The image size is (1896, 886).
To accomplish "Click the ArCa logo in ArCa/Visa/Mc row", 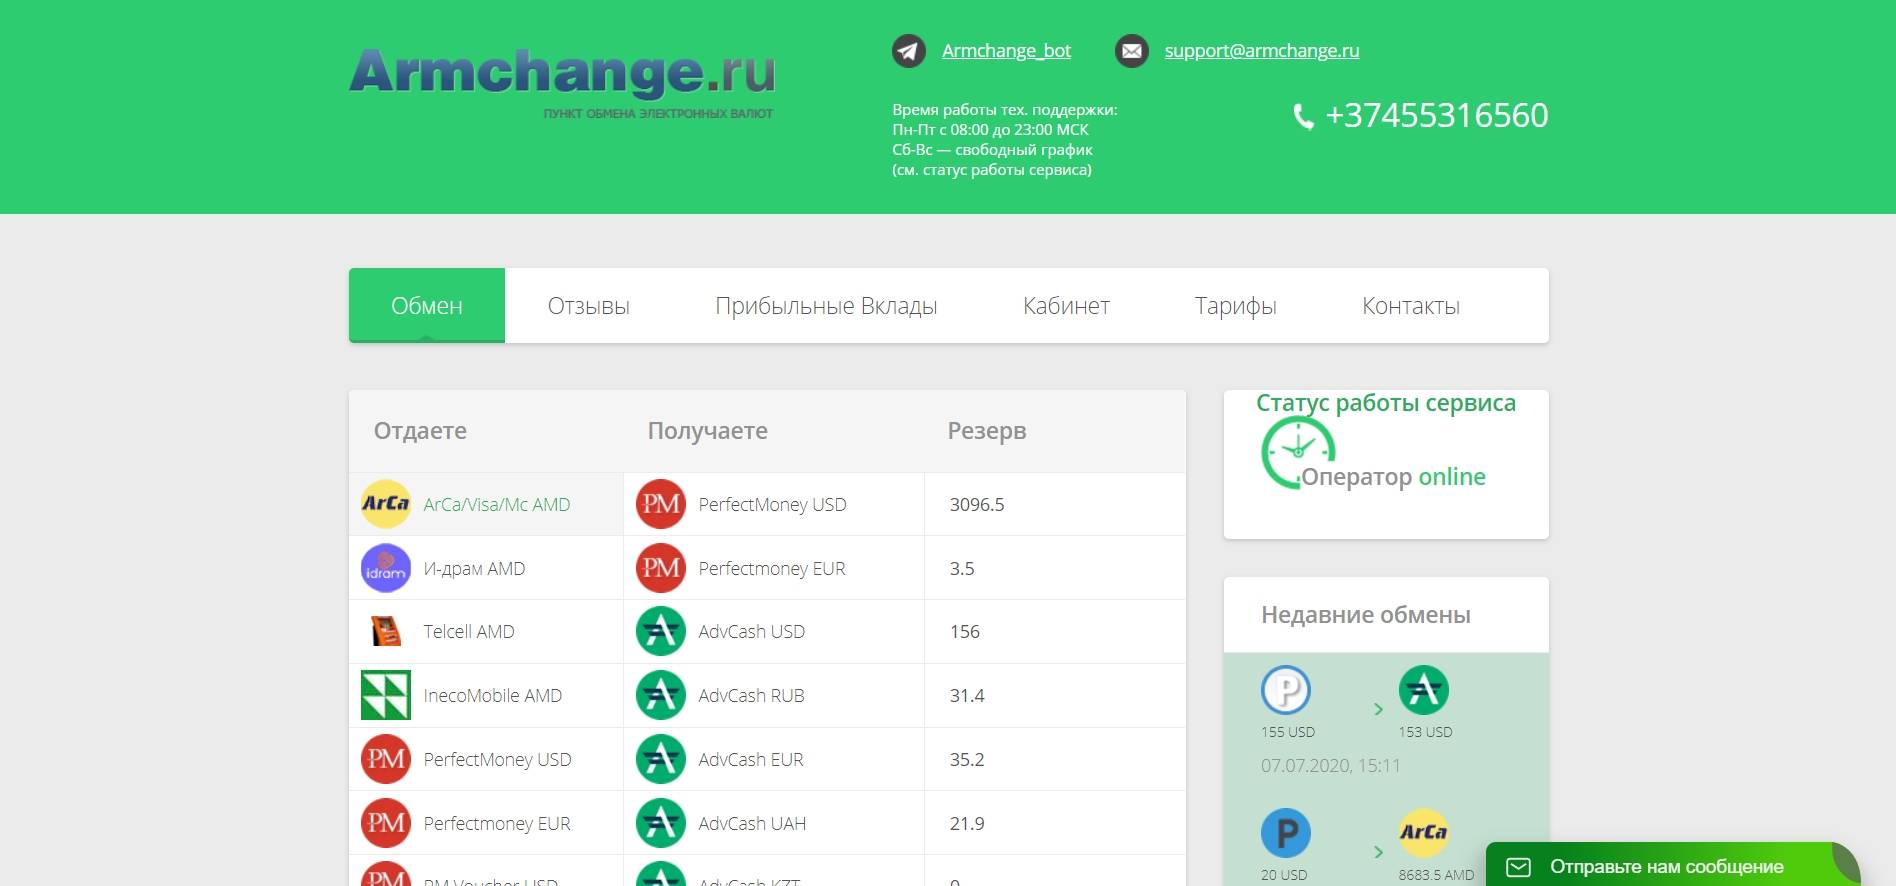I will 386,504.
